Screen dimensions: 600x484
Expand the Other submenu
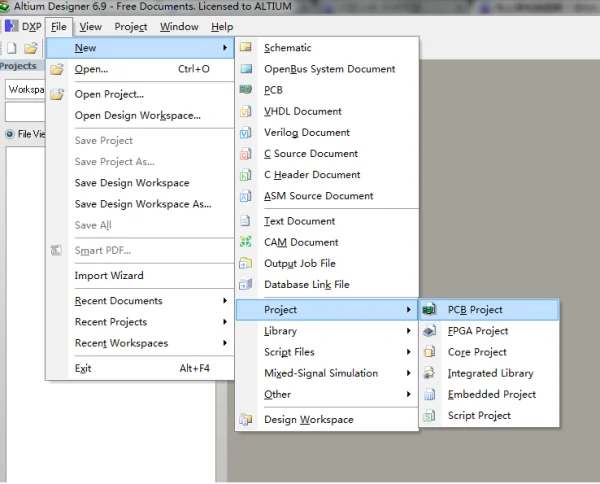coord(409,394)
